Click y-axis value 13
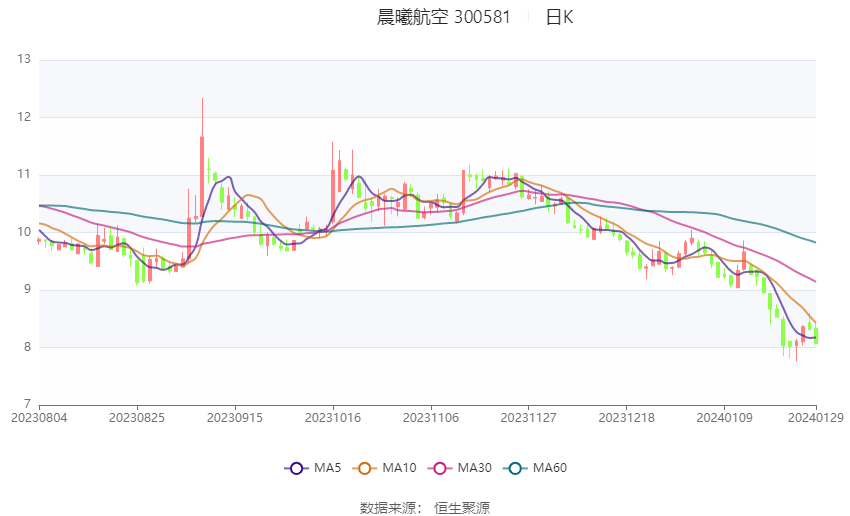This screenshot has height=516, width=850. [x=24, y=59]
